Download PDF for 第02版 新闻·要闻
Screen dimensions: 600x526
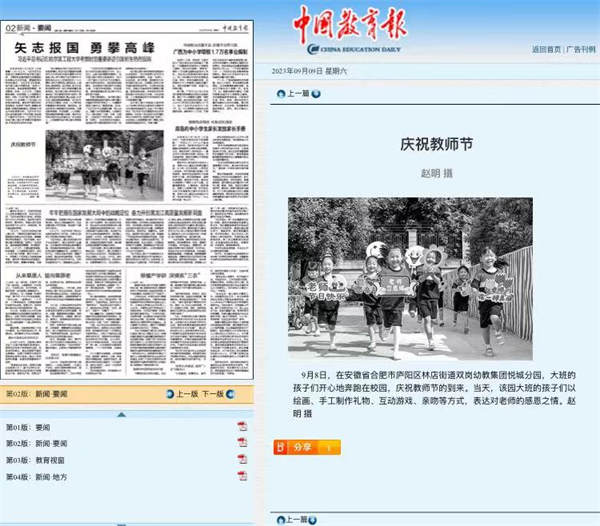242,443
